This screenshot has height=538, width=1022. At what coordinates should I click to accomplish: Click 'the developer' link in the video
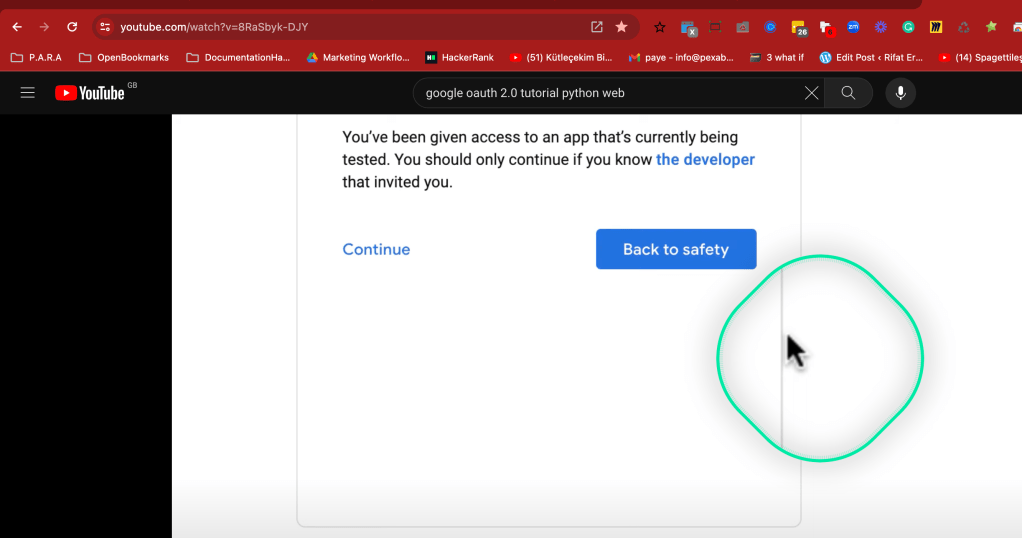[705, 160]
